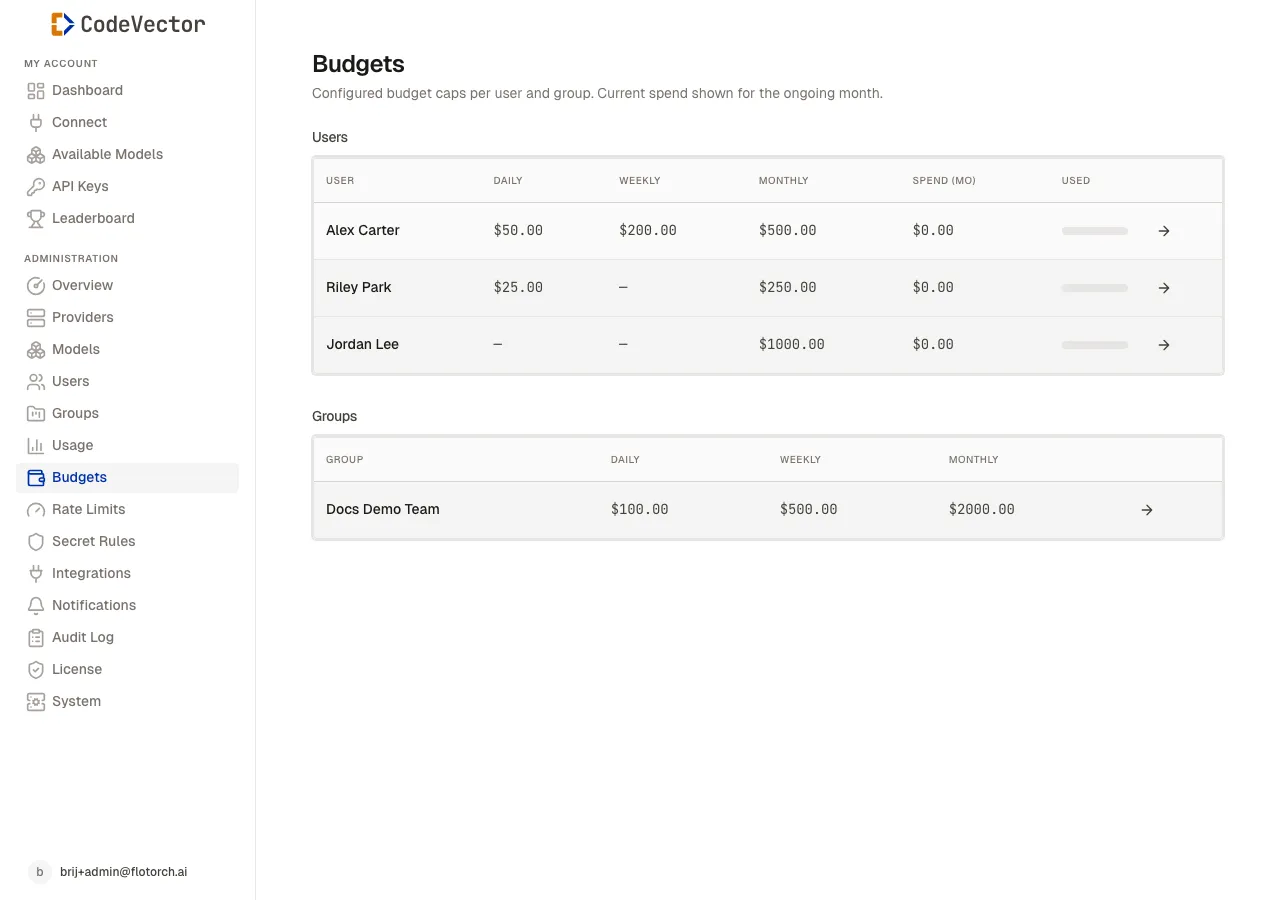Screen dimensions: 1280x900
Task: Click the group's $100.00 daily budget
Action: pos(640,510)
